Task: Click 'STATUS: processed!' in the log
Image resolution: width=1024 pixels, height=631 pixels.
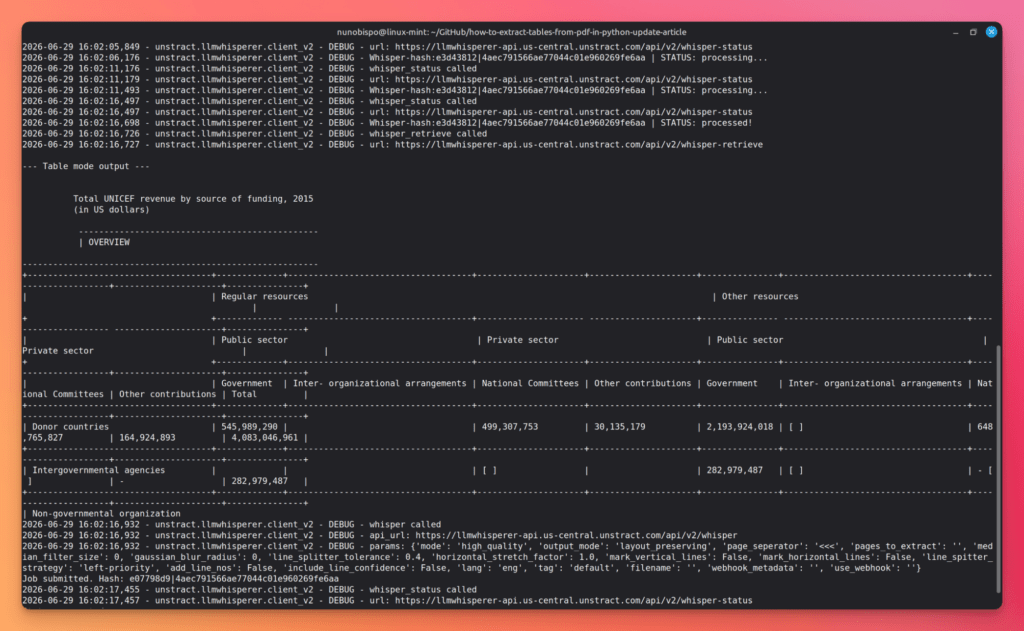Action: tap(707, 123)
